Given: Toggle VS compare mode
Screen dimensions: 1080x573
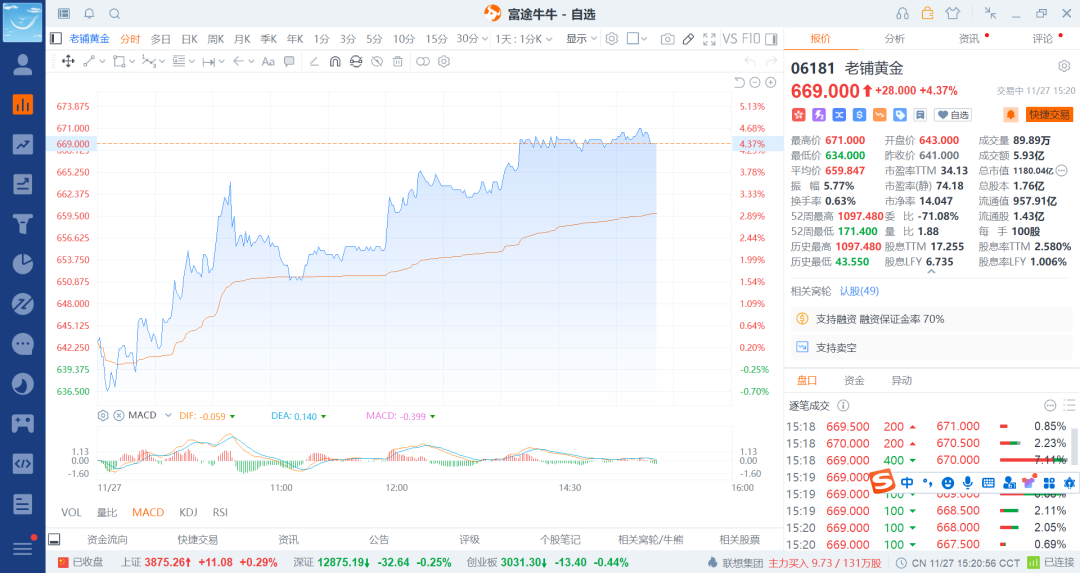Looking at the screenshot, I should pyautogui.click(x=729, y=39).
